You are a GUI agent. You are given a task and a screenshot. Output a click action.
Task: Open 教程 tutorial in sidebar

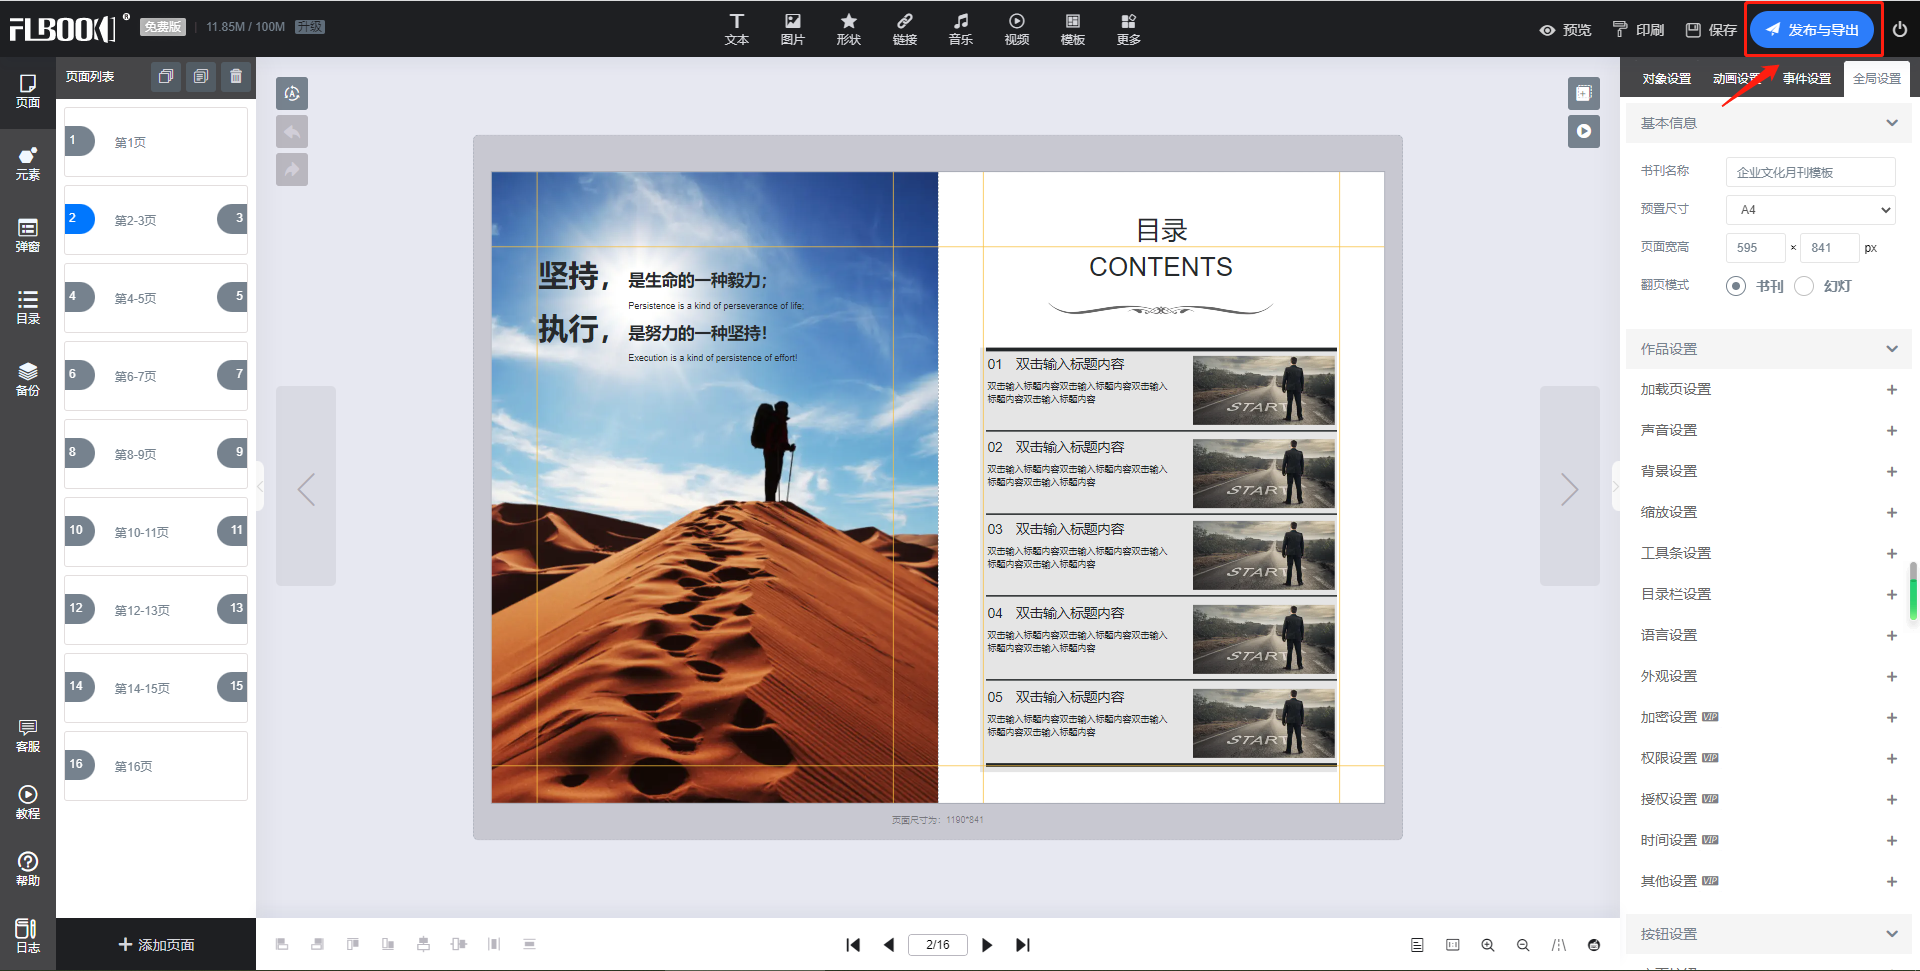28,803
